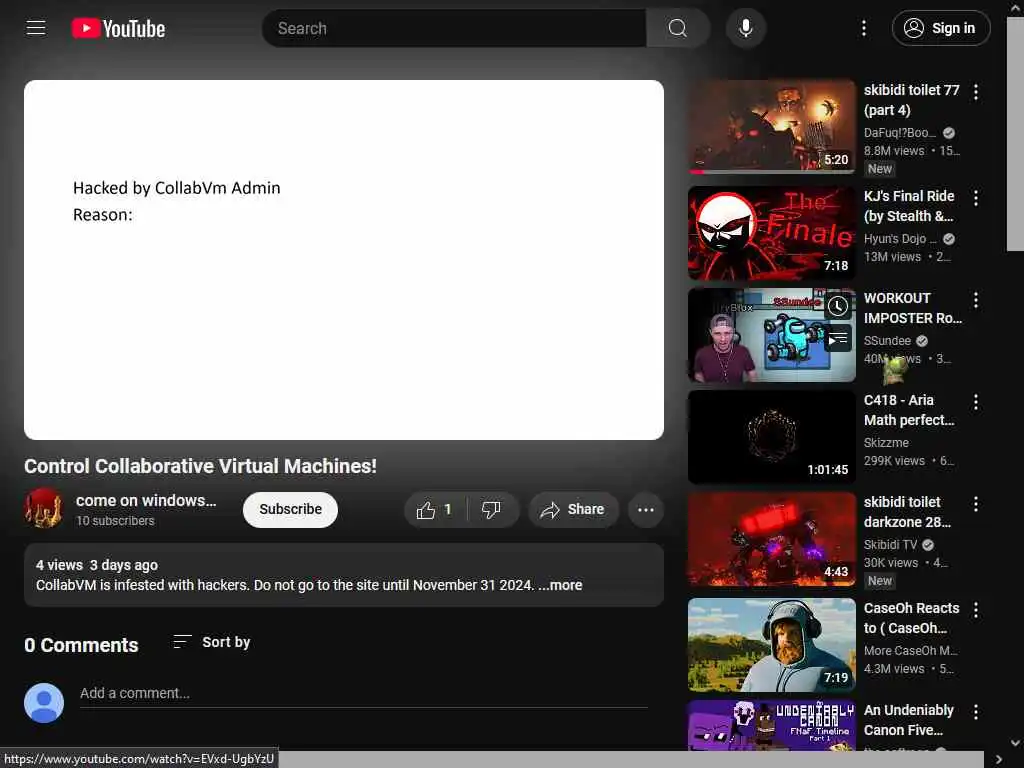Image resolution: width=1024 pixels, height=768 pixels.
Task: Open 'WORKOUT IMPOSTER Ro...' title link
Action: tap(912, 308)
